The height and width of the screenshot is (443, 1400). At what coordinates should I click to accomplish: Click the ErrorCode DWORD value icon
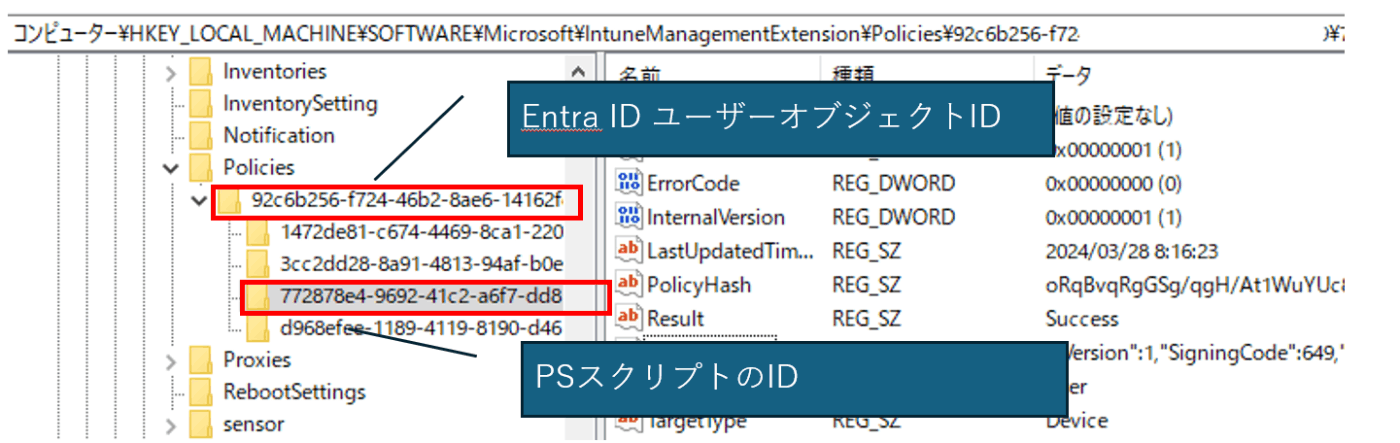629,184
